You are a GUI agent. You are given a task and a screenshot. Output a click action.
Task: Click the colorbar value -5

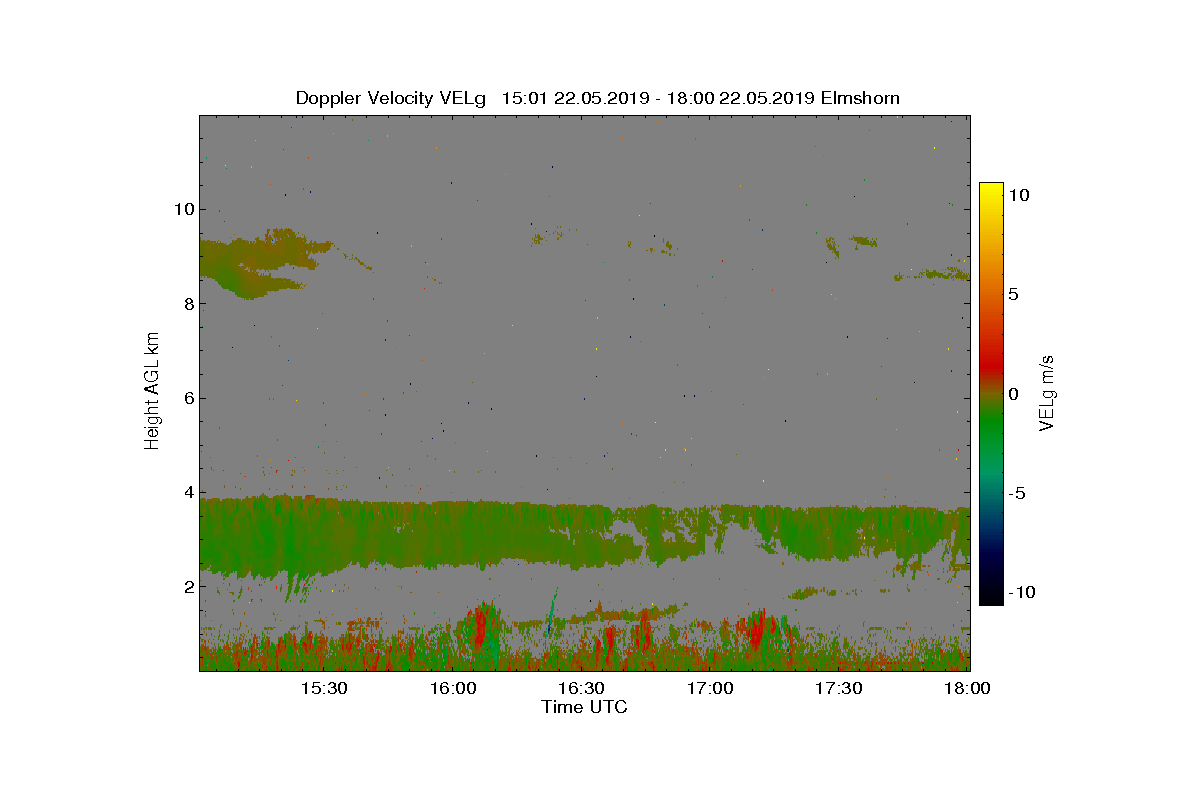click(1017, 493)
